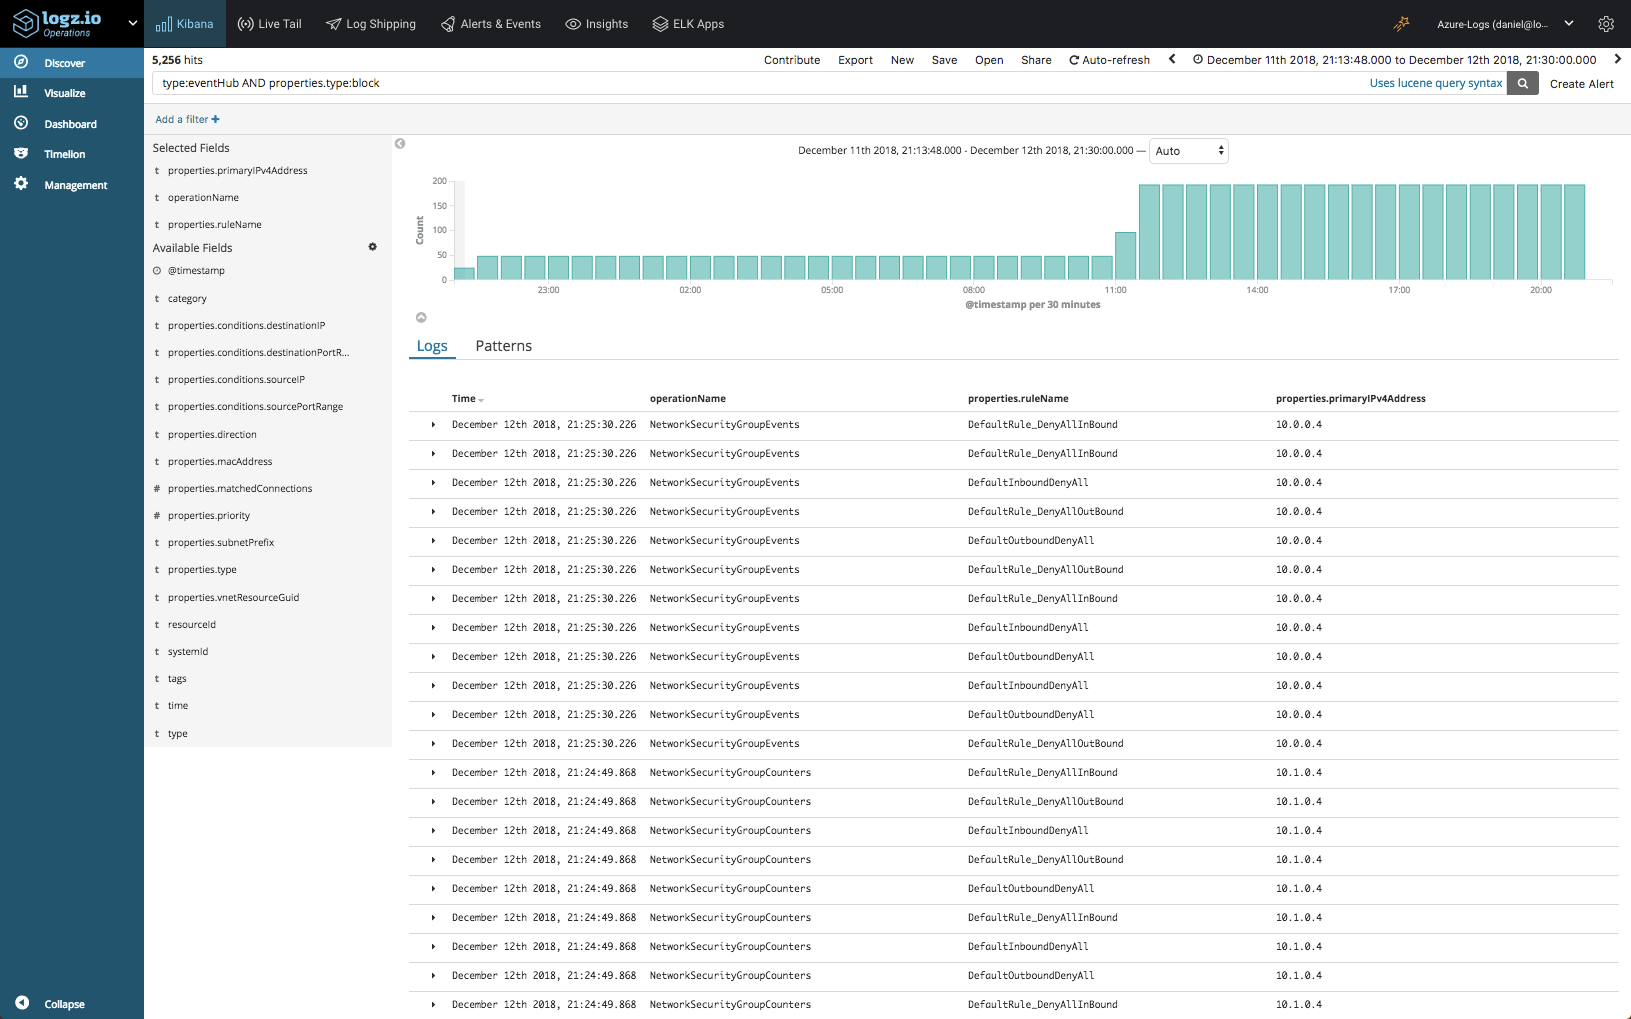This screenshot has height=1019, width=1631.
Task: Click Save to save the search
Action: (x=944, y=60)
